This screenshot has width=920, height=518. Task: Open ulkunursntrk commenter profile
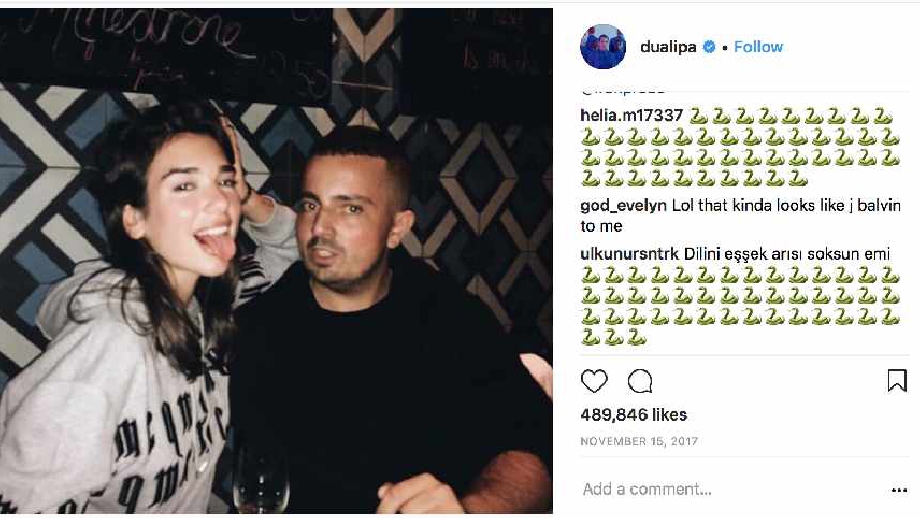pyautogui.click(x=630, y=254)
